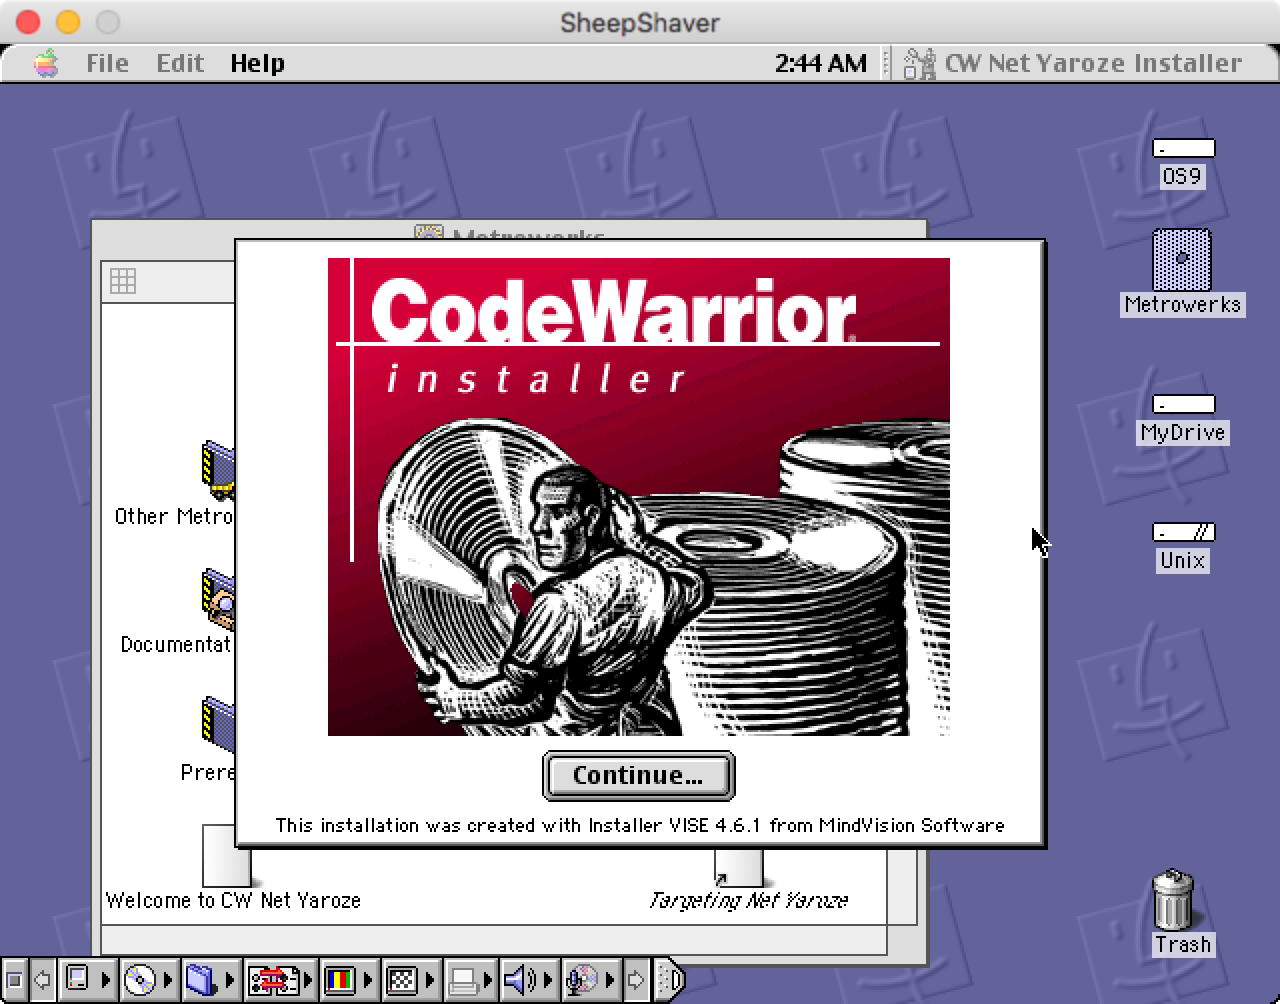Screen dimensions: 1280x1004
Task: Minimize SheepShaver with the yellow button
Action: click(x=68, y=22)
